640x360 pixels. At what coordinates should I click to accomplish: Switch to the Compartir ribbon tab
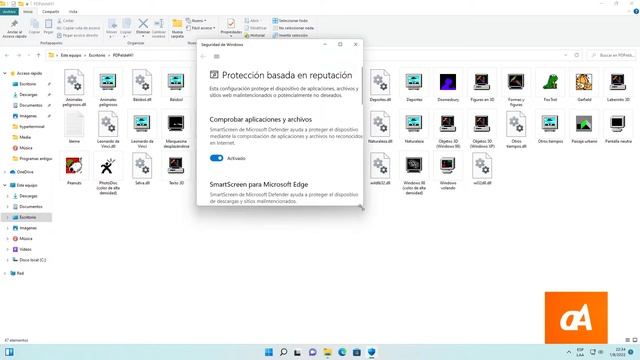click(51, 12)
